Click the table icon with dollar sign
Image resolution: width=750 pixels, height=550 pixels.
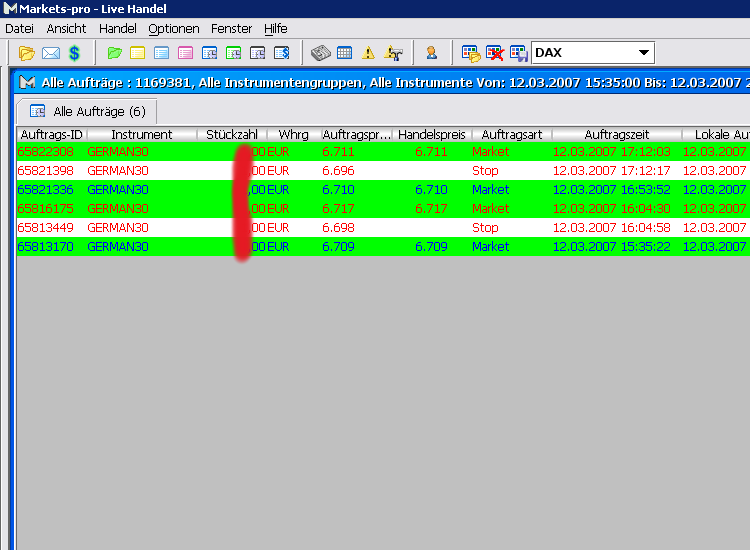pyautogui.click(x=282, y=53)
